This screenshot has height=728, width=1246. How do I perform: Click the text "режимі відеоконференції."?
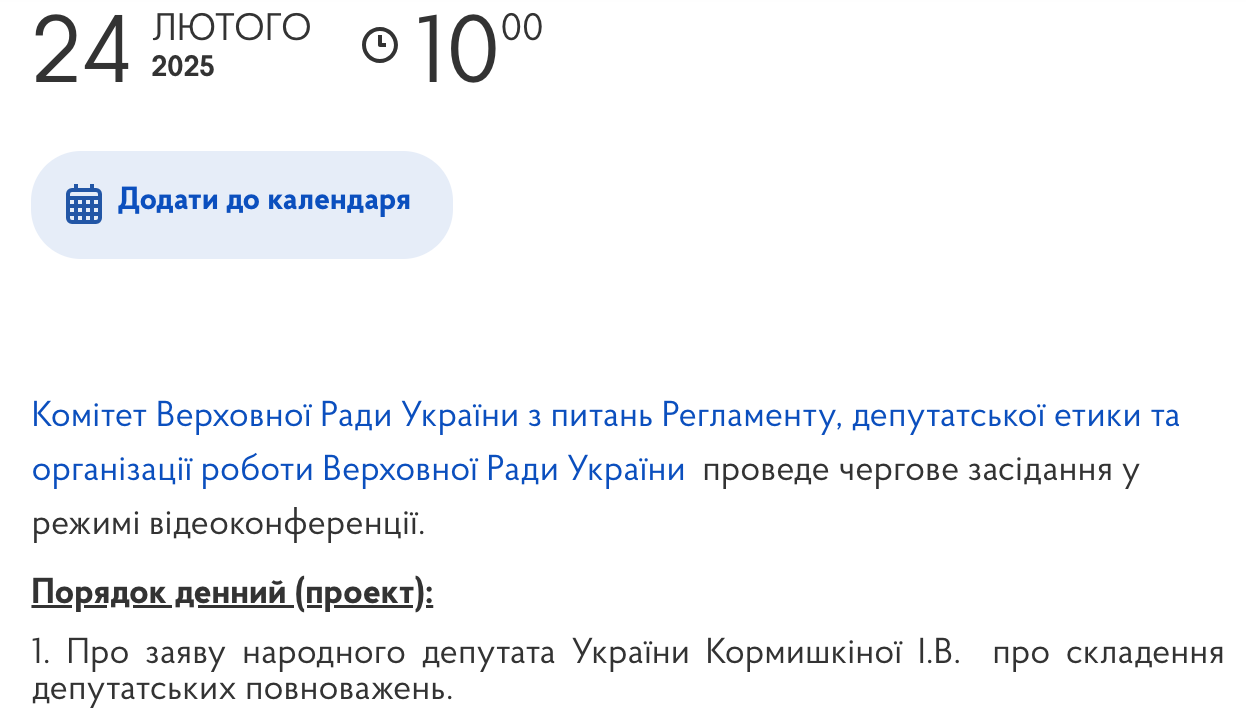[x=228, y=523]
